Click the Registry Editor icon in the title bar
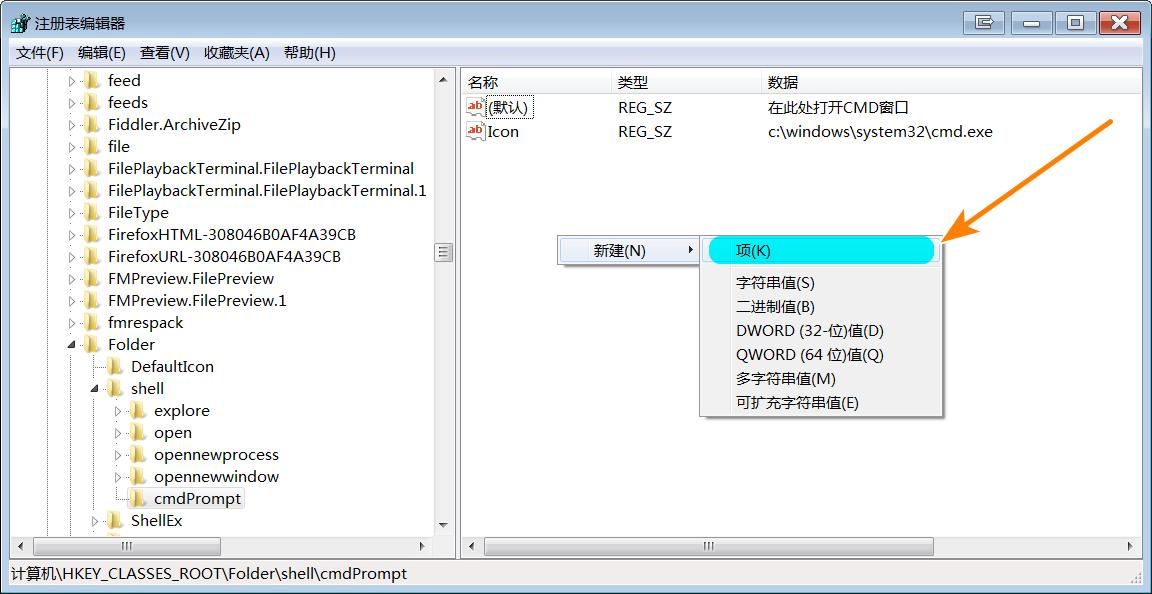1152x594 pixels. [x=17, y=21]
